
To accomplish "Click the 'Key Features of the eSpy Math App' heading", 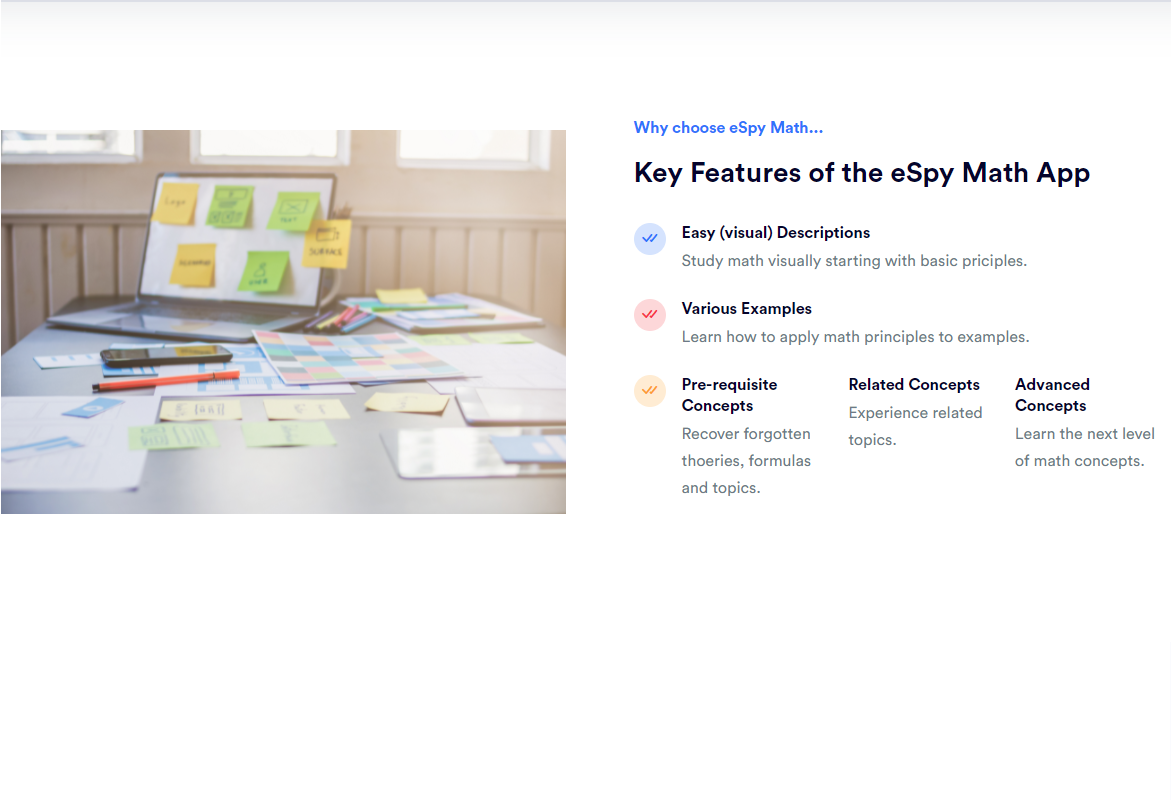I will (861, 173).
